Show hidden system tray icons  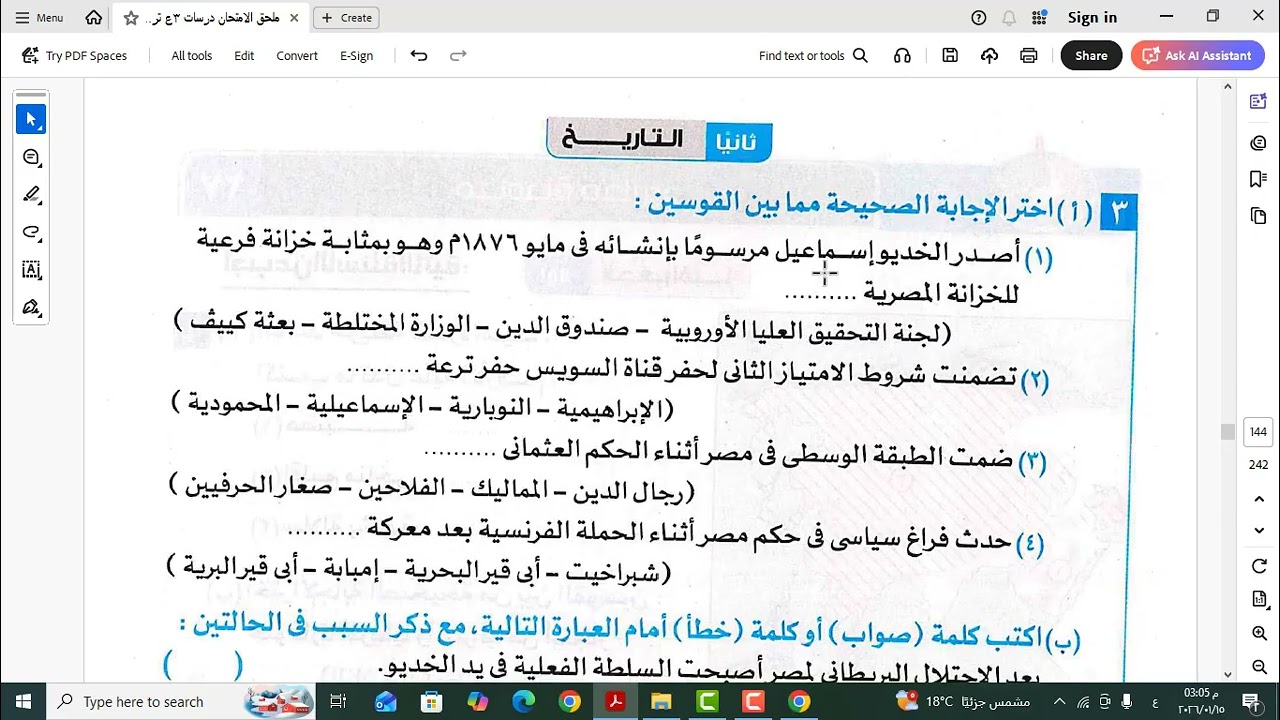[1060, 701]
